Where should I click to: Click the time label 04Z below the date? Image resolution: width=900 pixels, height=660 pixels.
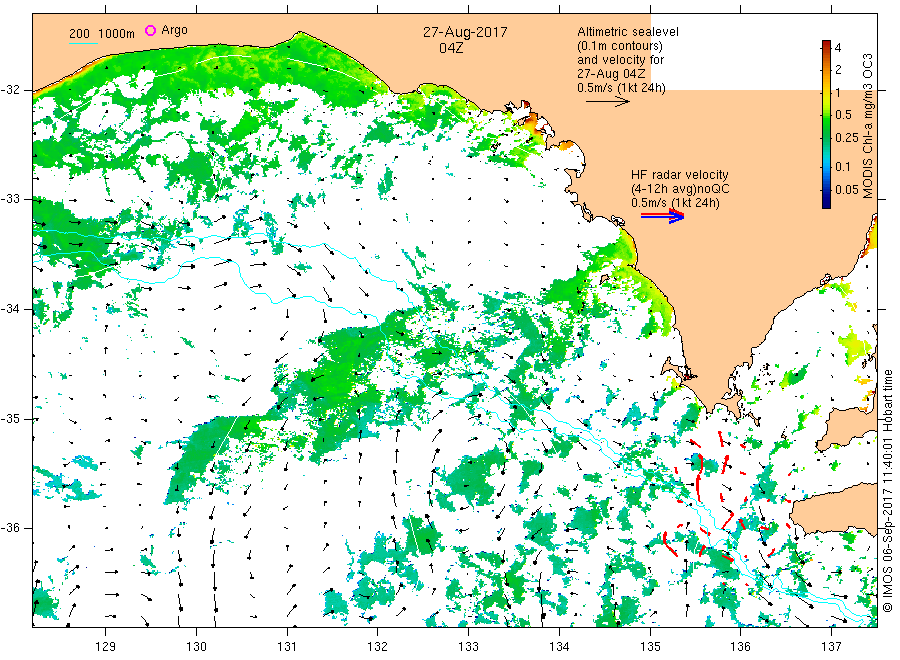click(x=451, y=48)
